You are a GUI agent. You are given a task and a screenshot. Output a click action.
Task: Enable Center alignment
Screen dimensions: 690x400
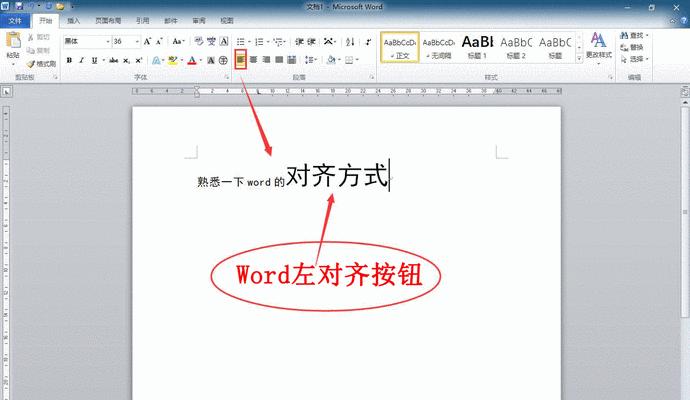point(253,59)
